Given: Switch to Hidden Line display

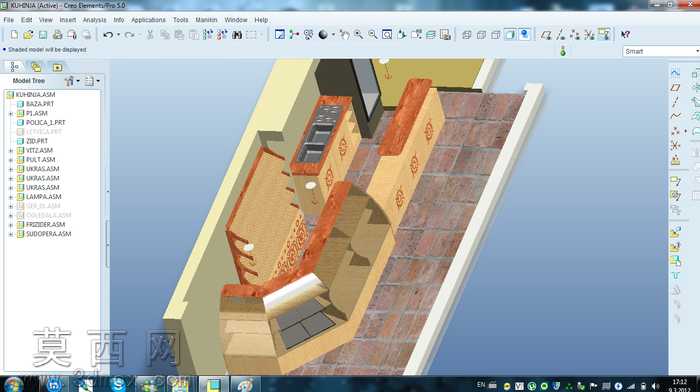Looking at the screenshot, I should pyautogui.click(x=481, y=34).
